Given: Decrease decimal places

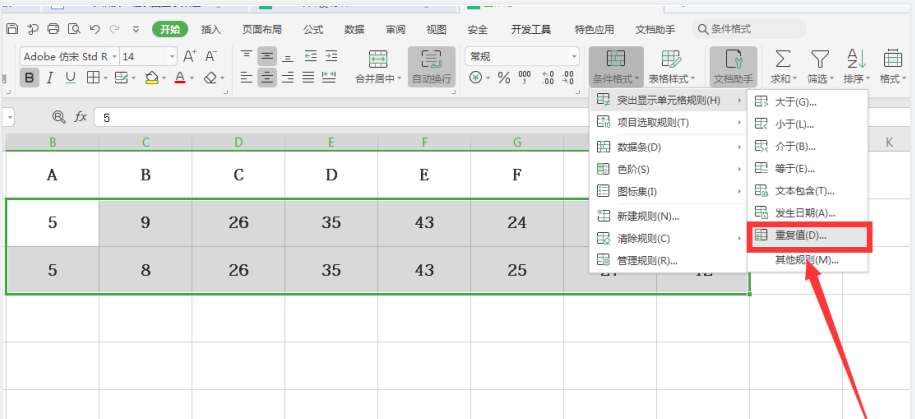Looking at the screenshot, I should pyautogui.click(x=567, y=78).
